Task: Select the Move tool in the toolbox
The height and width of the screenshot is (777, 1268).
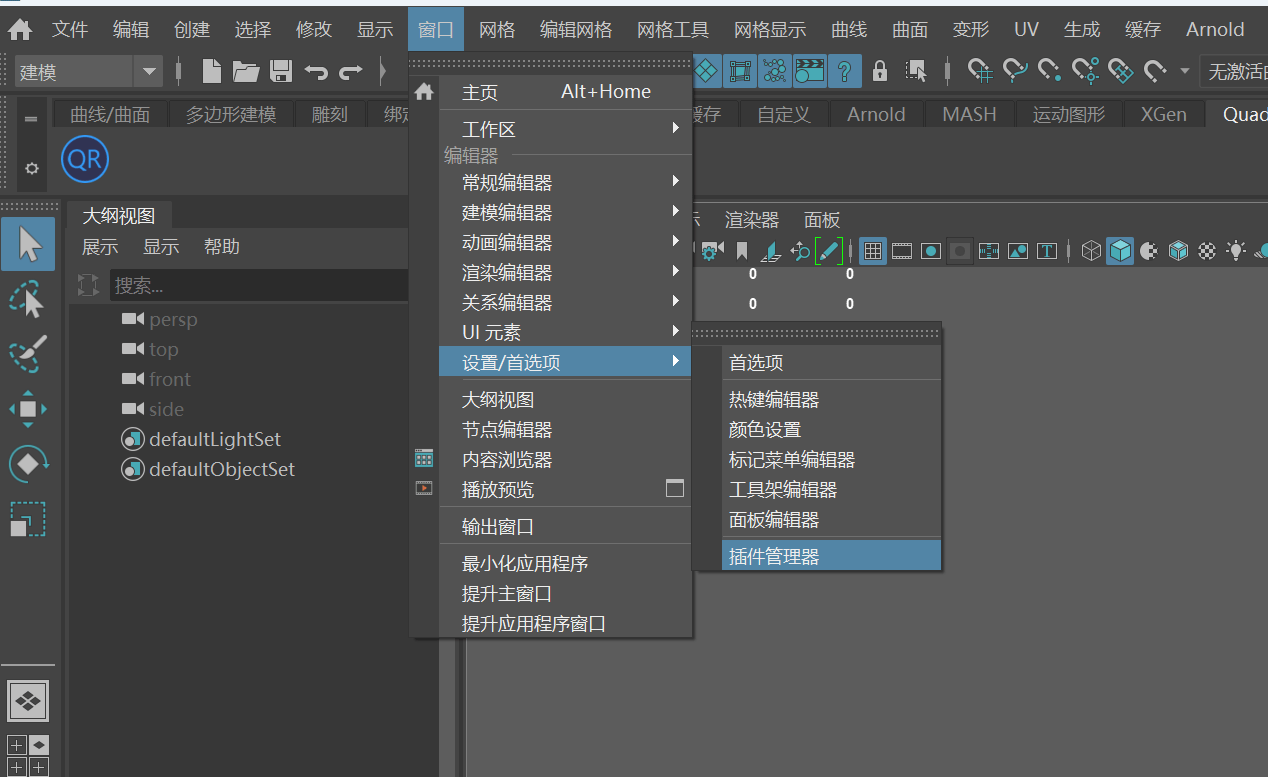Action: (27, 408)
